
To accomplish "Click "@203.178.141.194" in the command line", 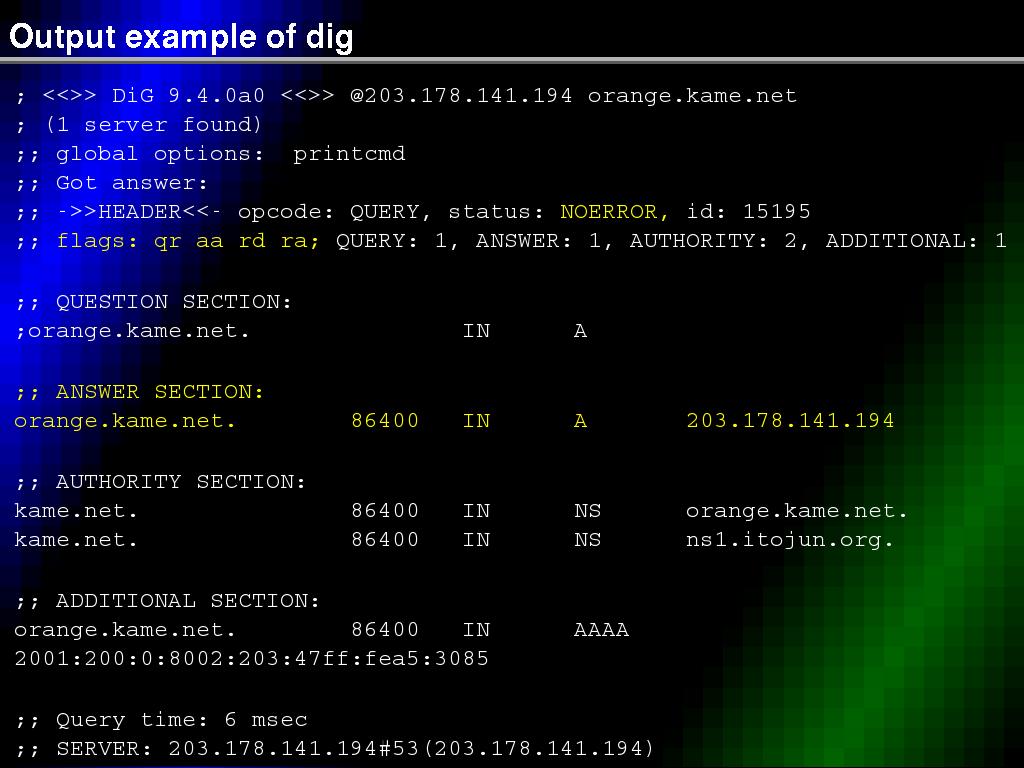I will 461,95.
